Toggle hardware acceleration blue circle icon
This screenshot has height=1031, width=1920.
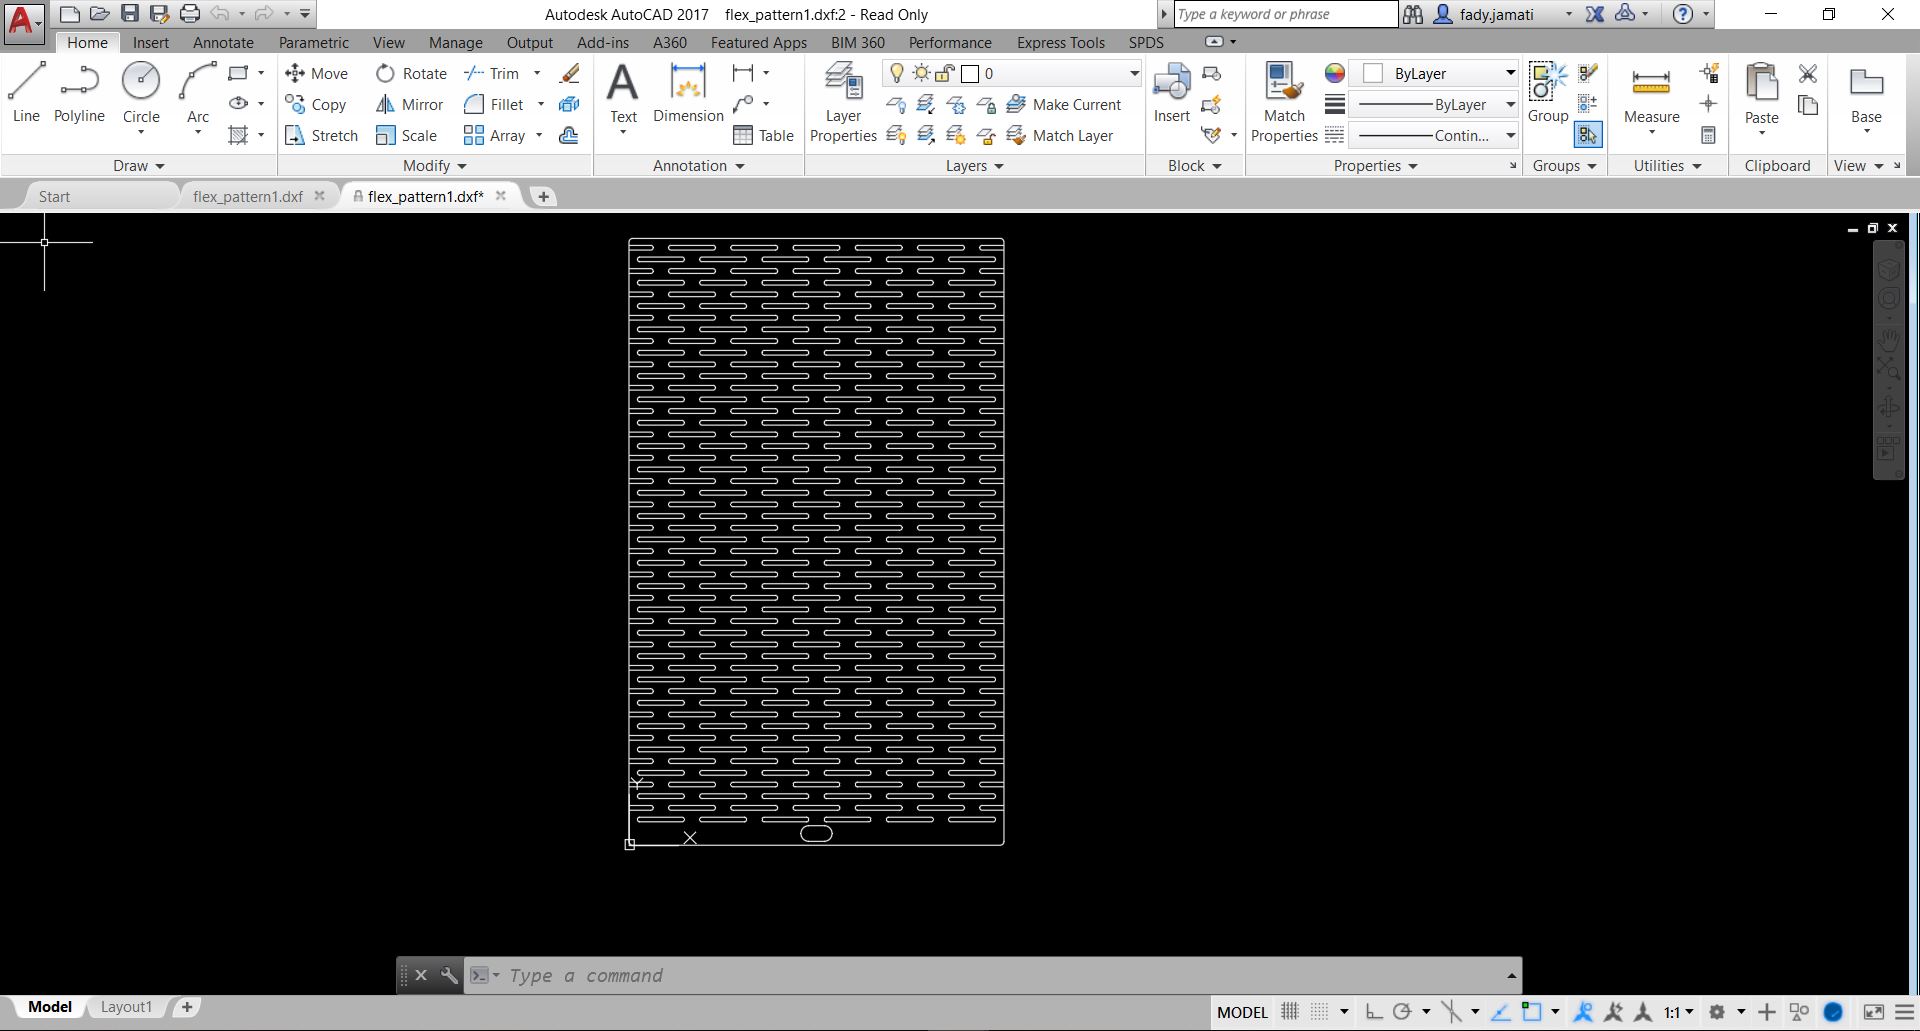tap(1833, 1012)
